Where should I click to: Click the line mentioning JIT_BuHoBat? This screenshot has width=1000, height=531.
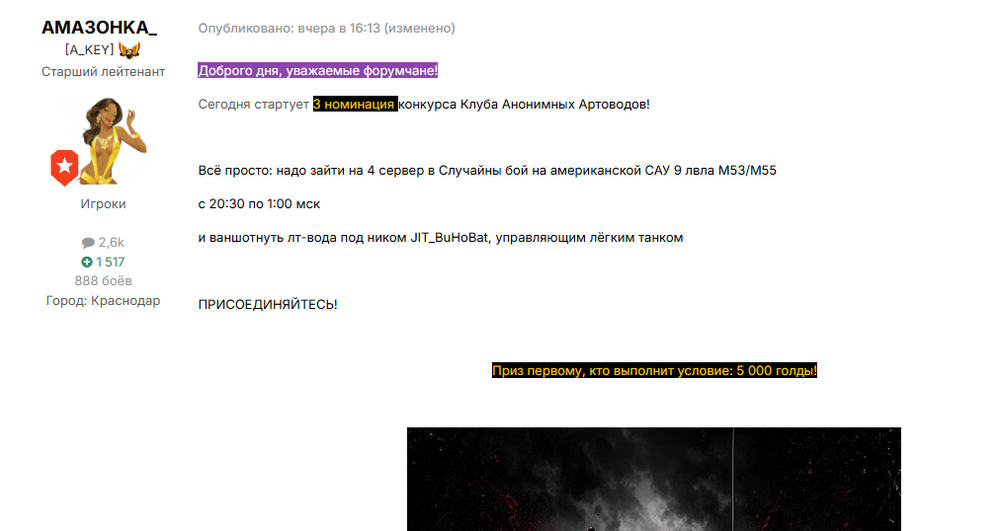[441, 238]
